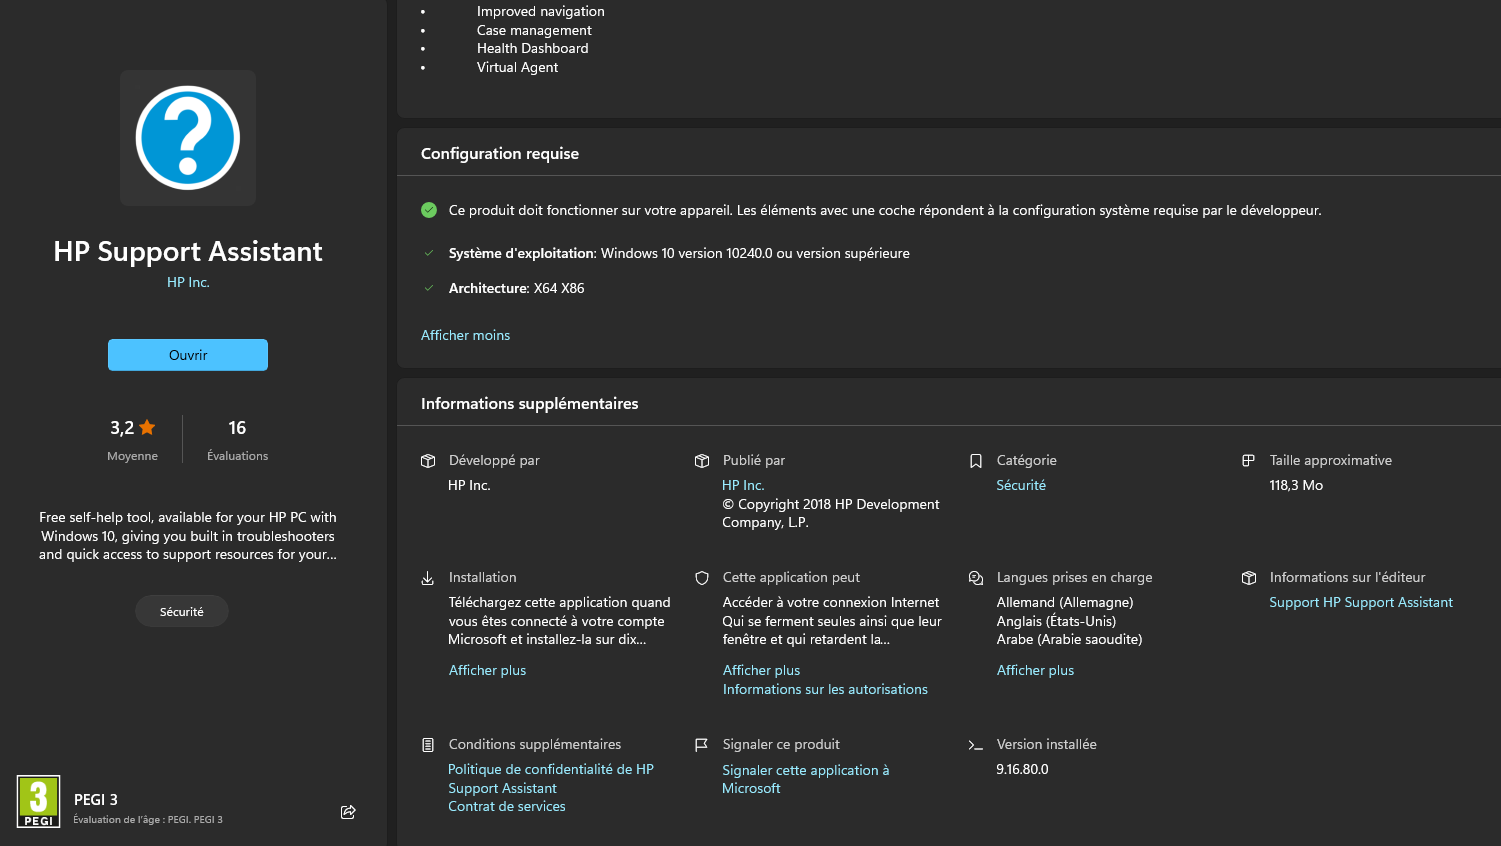
Task: Click the share icon in left panel
Action: (348, 812)
